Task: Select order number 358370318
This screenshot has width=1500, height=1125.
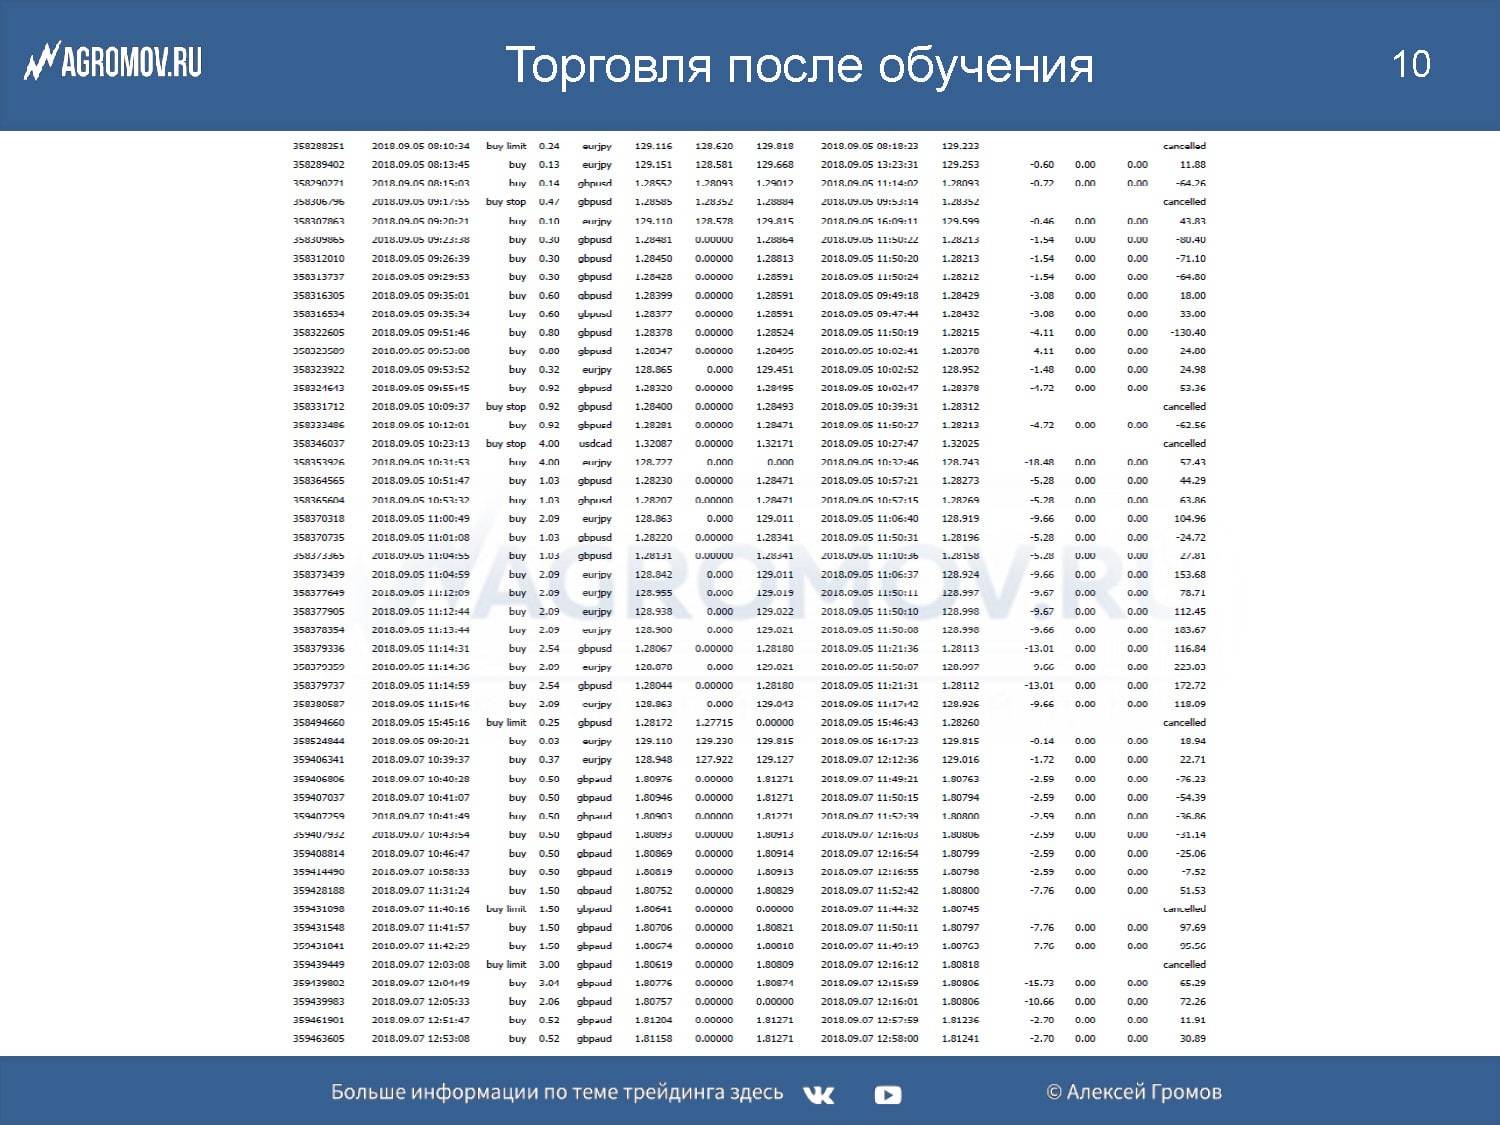Action: point(318,519)
